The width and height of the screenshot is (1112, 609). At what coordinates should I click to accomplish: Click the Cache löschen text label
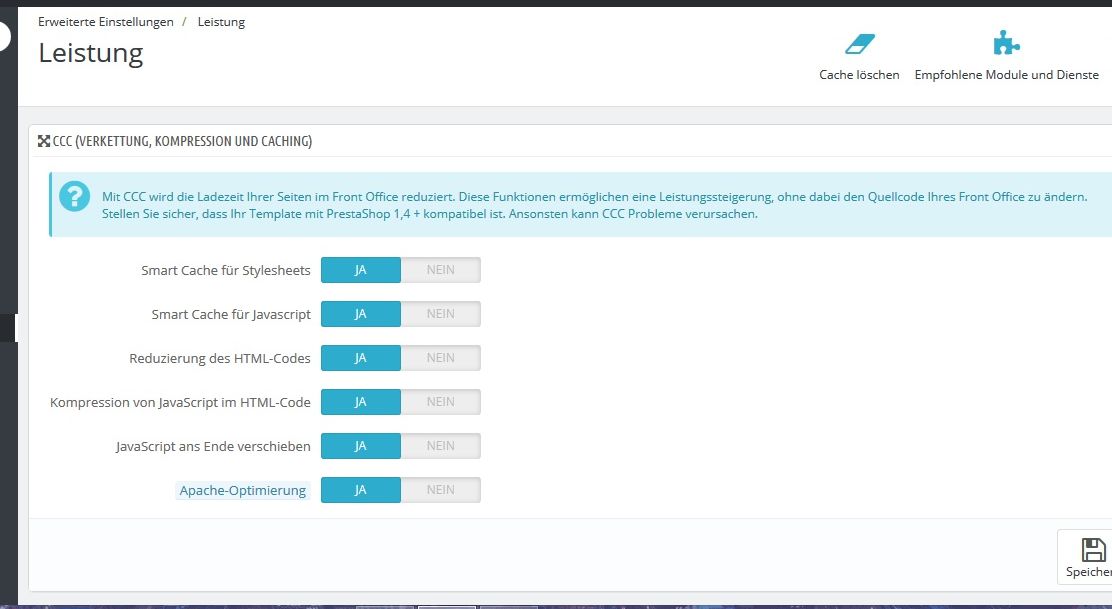[859, 74]
